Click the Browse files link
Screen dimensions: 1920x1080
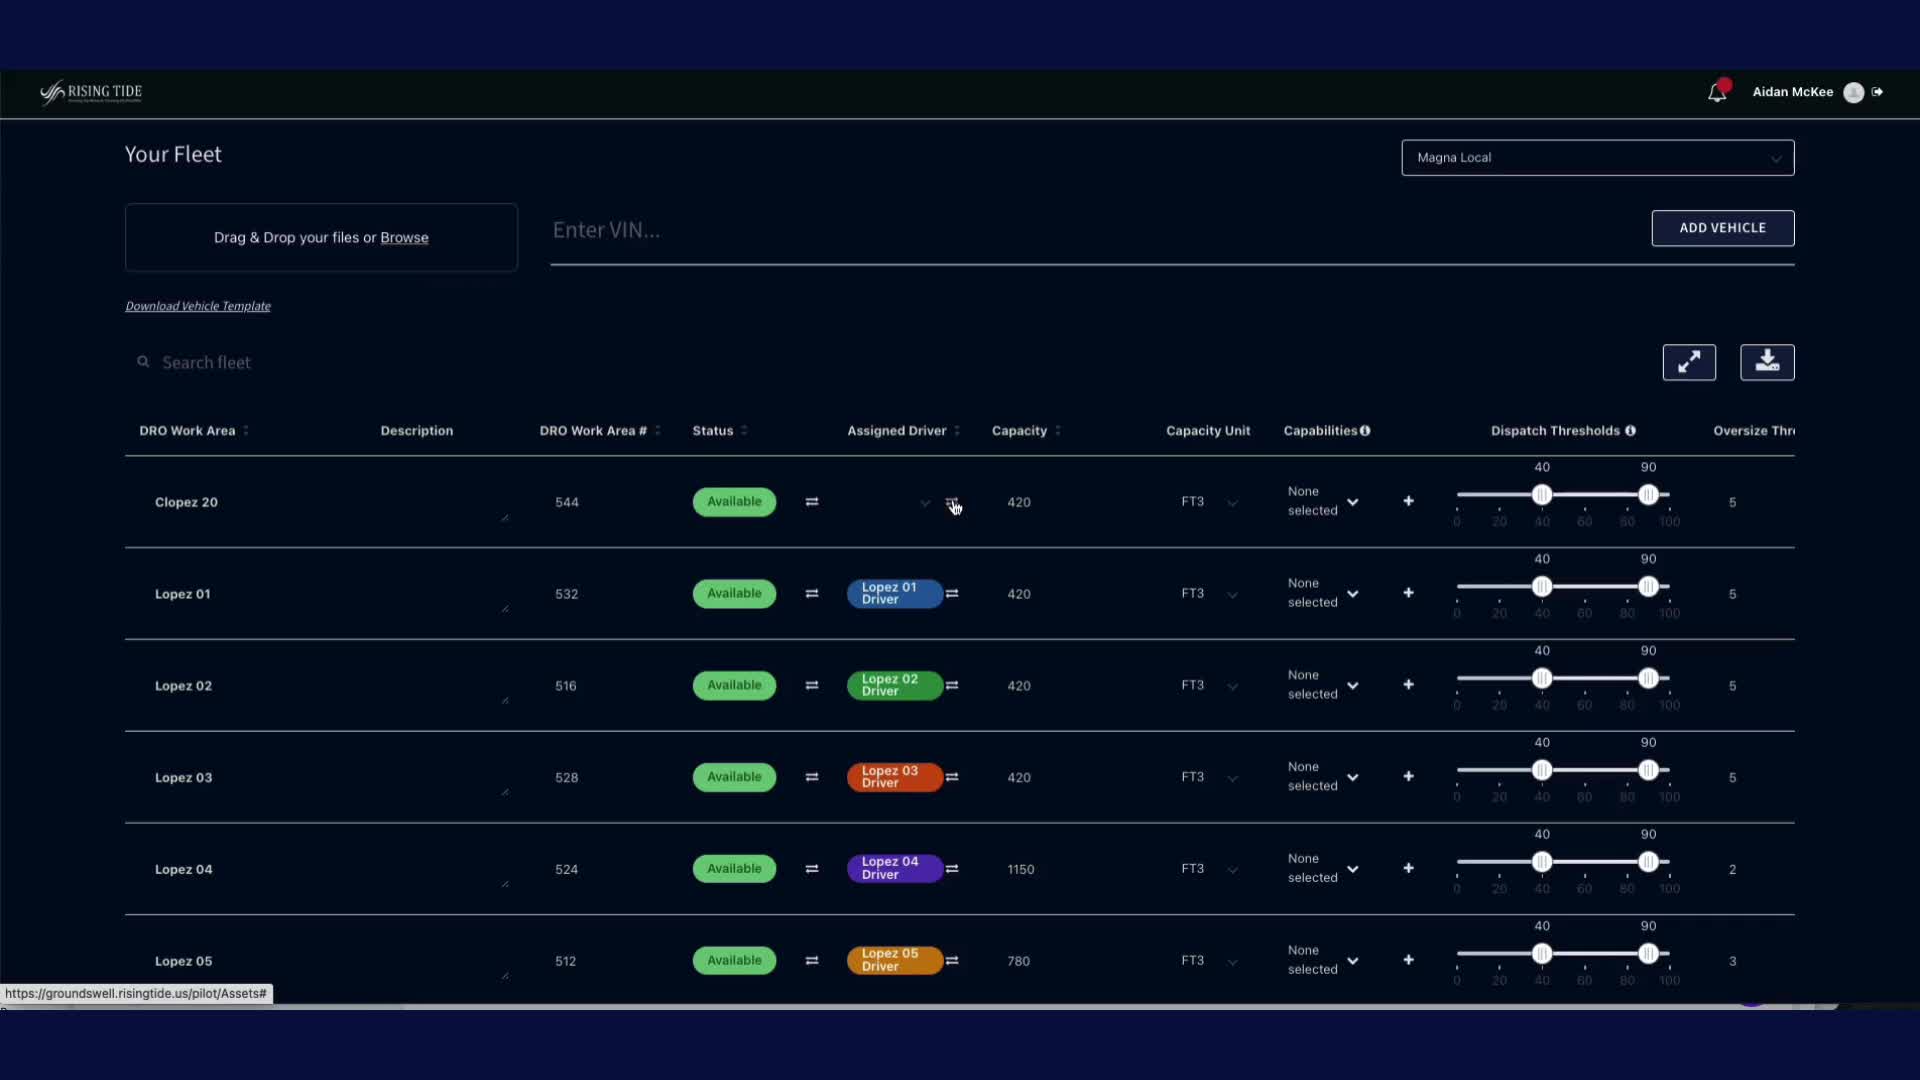click(404, 238)
